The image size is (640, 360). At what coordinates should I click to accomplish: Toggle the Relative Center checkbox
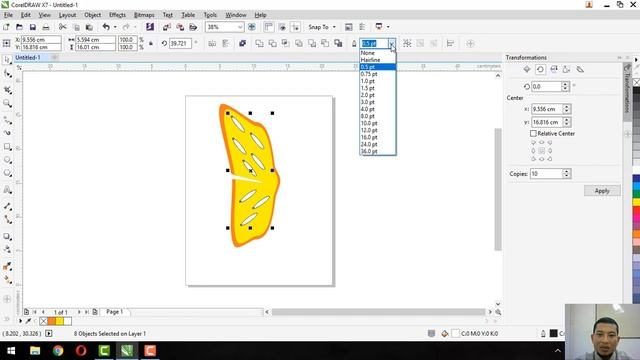click(x=533, y=133)
